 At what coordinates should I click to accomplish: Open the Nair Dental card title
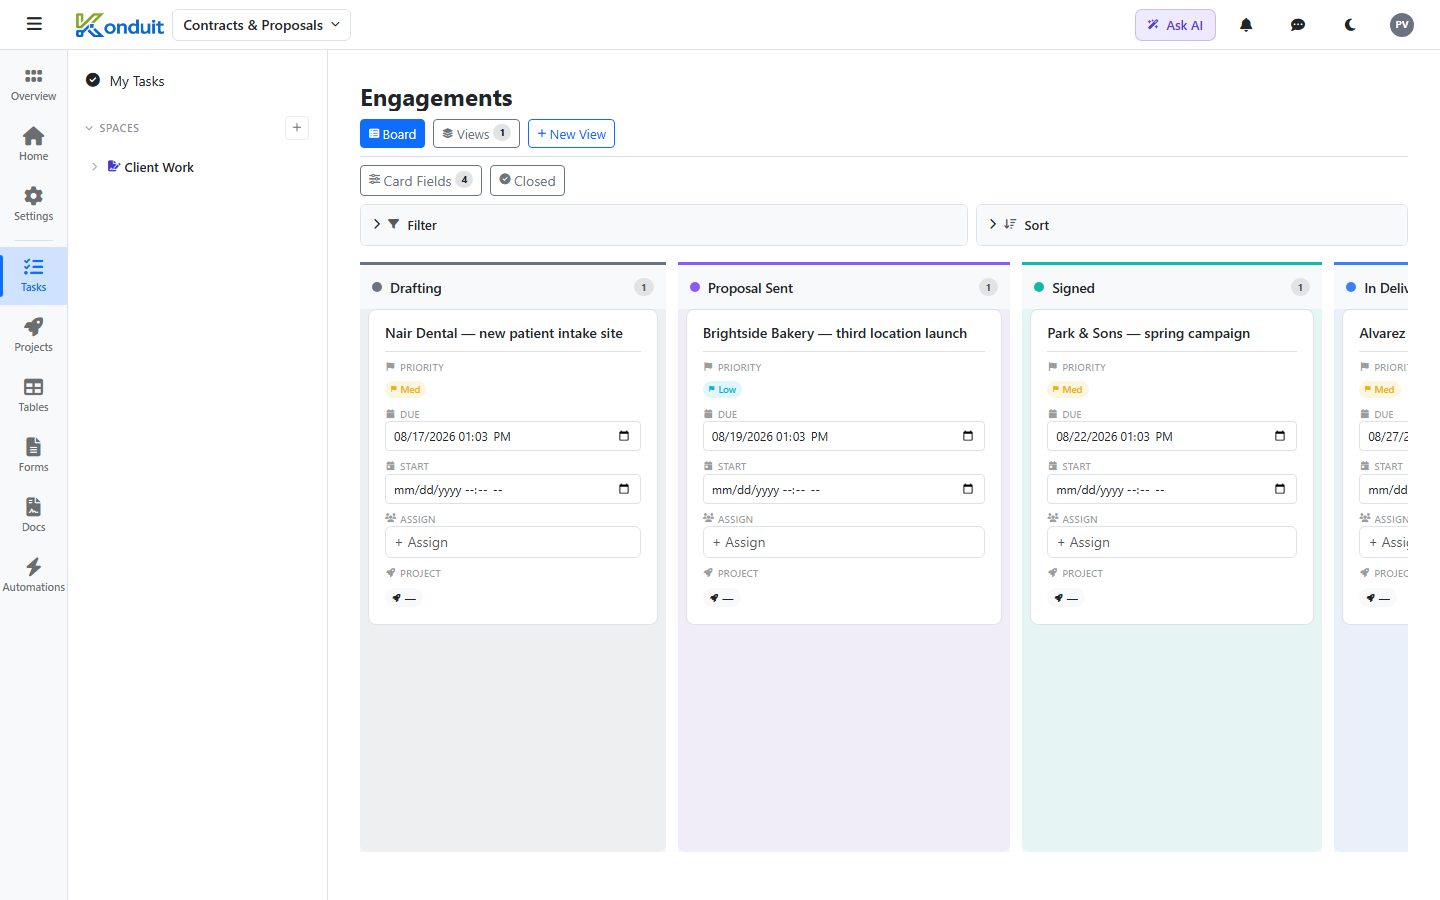(504, 333)
